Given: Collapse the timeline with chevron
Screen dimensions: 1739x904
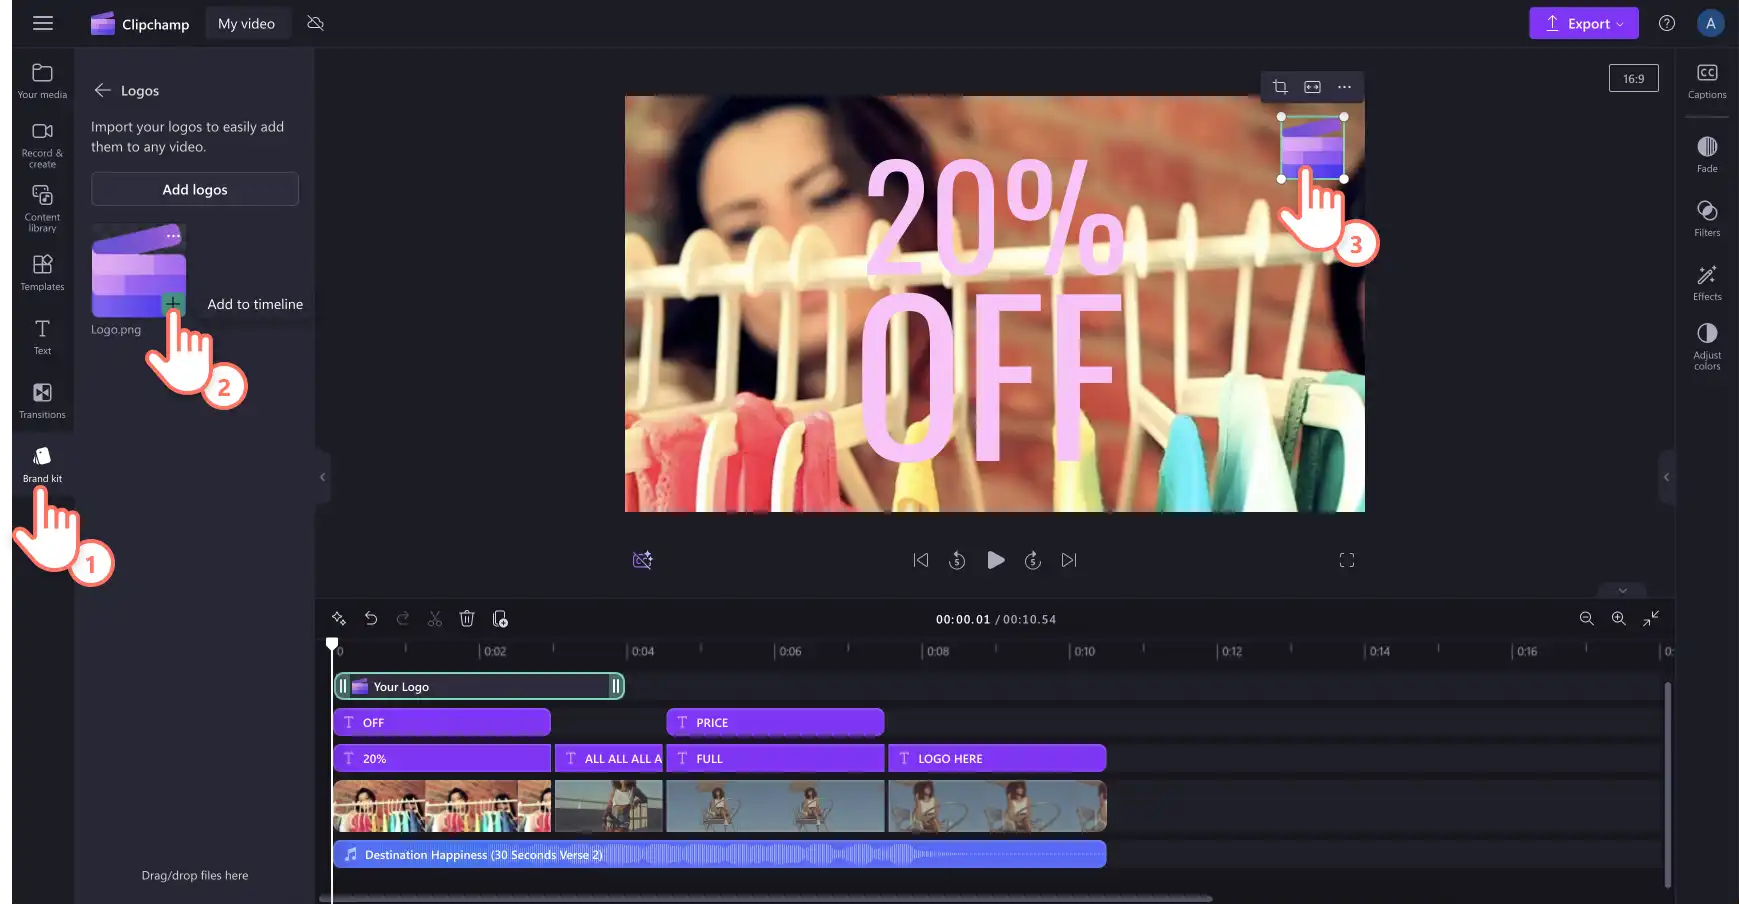Looking at the screenshot, I should [x=1622, y=590].
